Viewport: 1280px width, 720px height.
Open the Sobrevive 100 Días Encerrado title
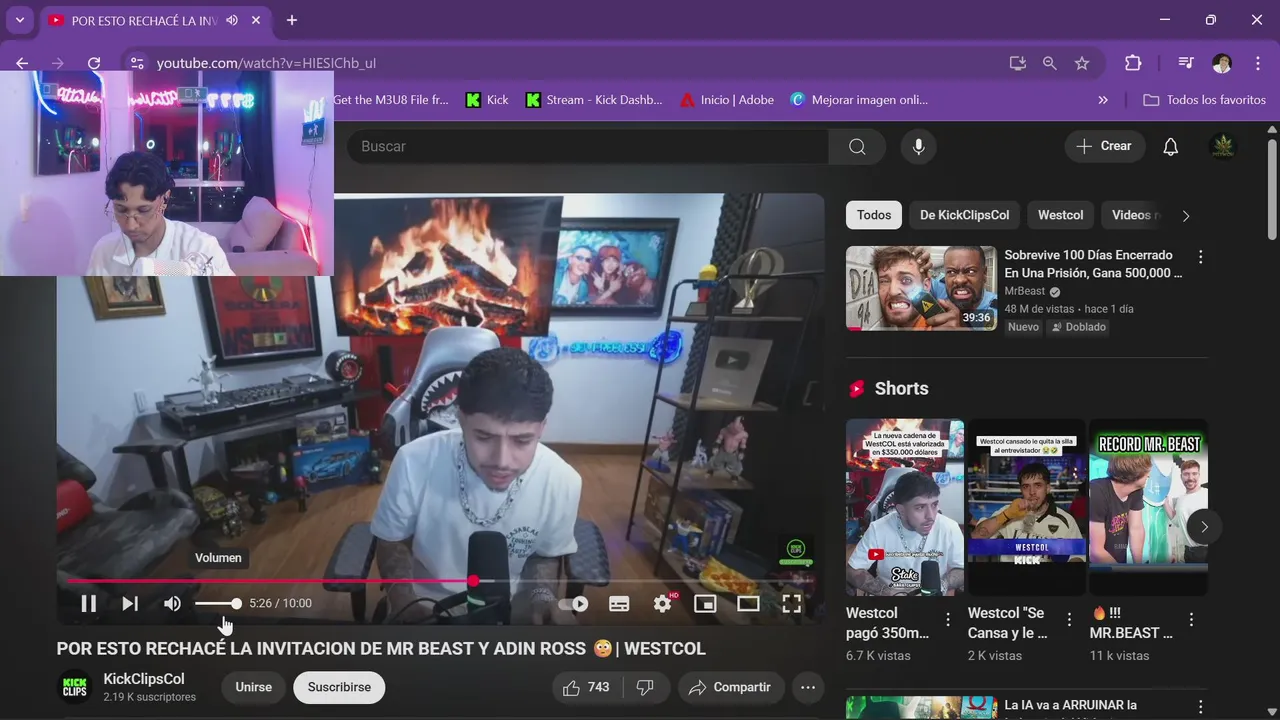click(1093, 264)
